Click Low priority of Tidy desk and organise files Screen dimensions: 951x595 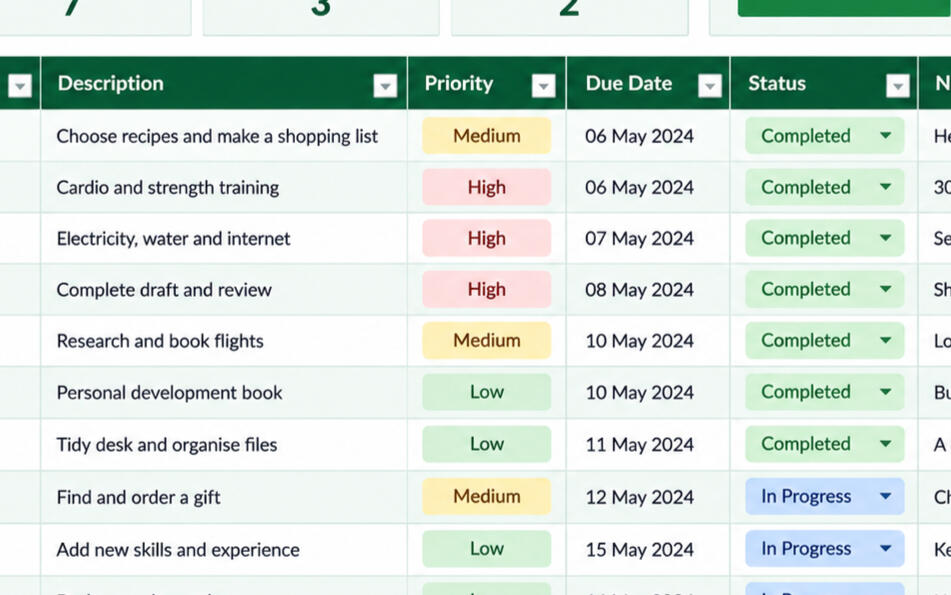pyautogui.click(x=486, y=444)
